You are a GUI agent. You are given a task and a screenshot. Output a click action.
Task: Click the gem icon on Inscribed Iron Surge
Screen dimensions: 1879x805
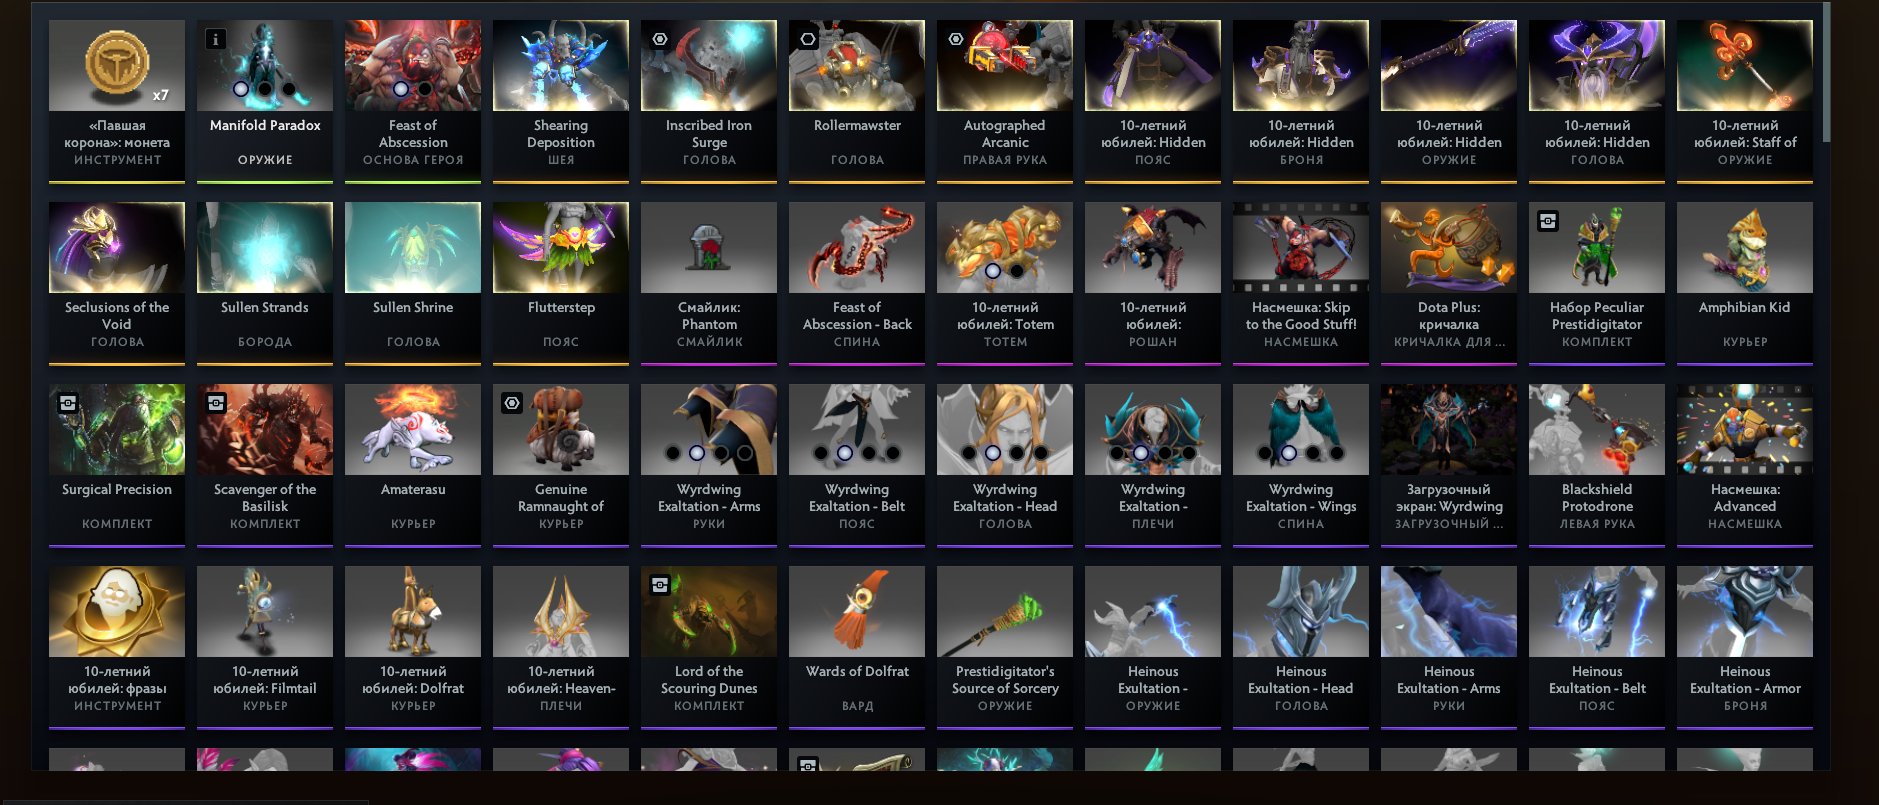(660, 39)
